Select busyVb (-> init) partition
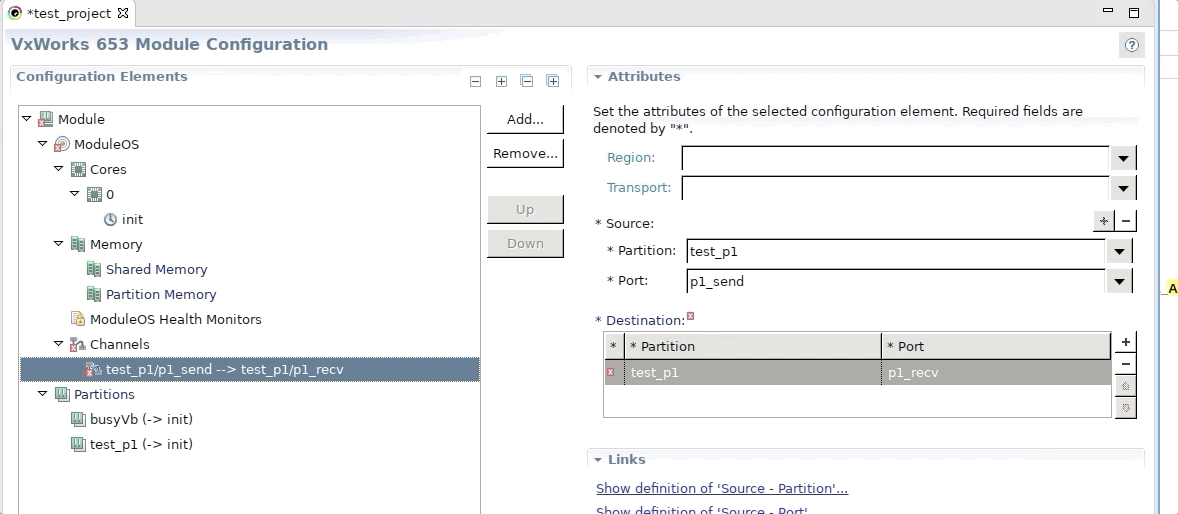The image size is (1178, 514). click(141, 419)
